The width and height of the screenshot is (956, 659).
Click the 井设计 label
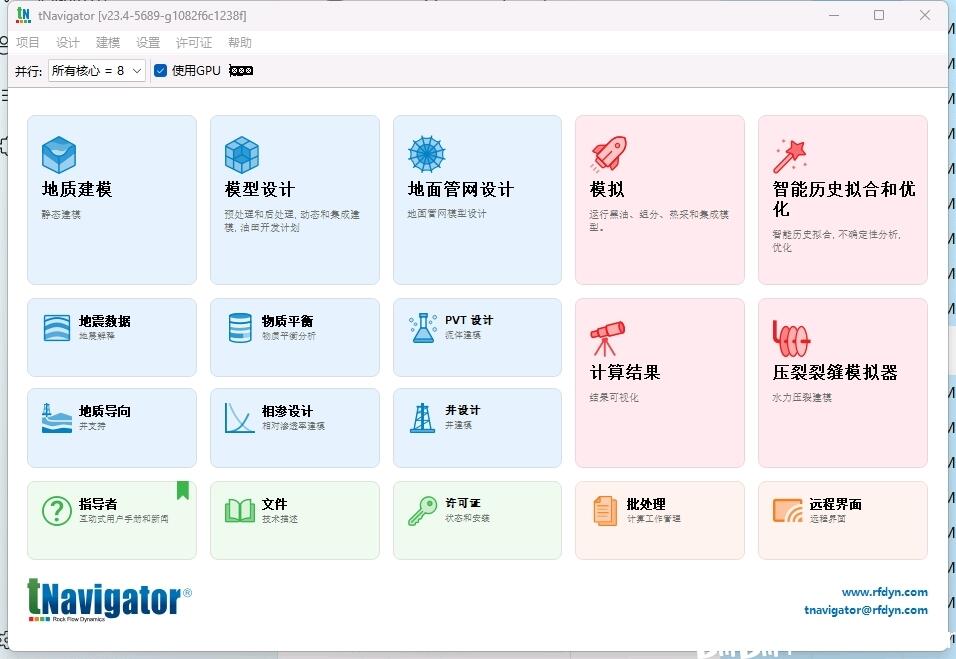click(463, 410)
